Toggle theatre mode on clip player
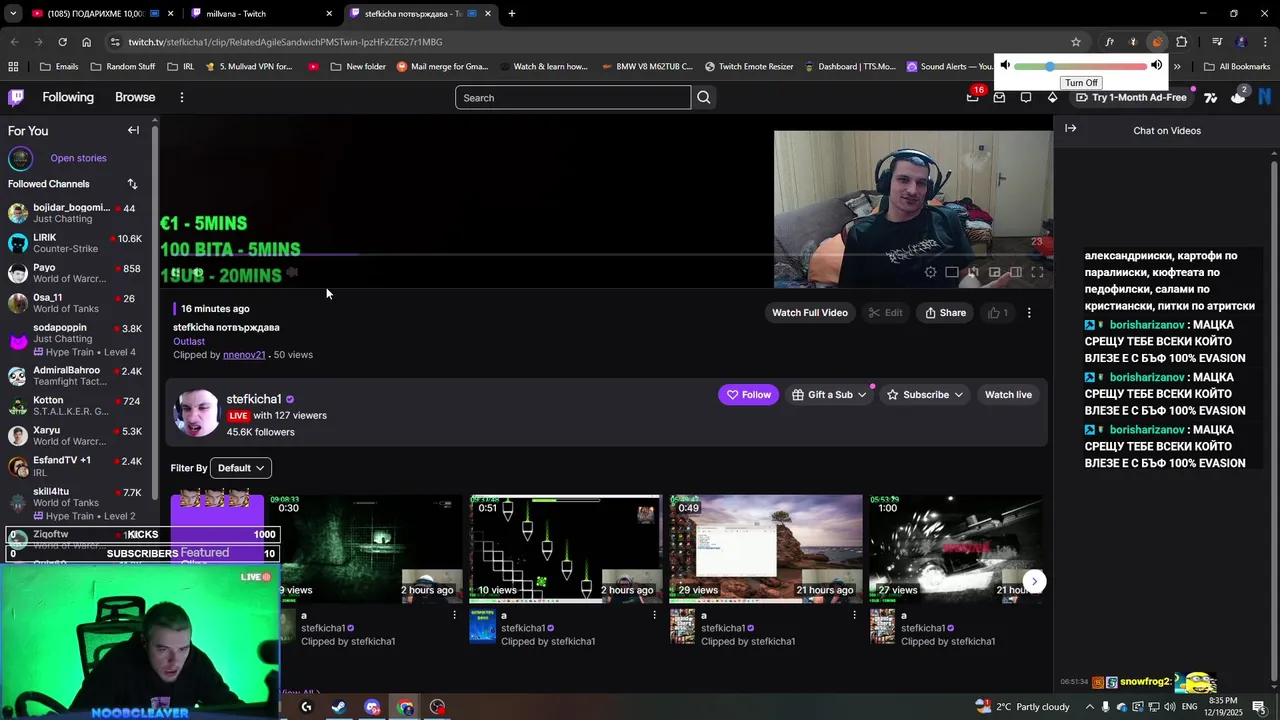 (1016, 272)
